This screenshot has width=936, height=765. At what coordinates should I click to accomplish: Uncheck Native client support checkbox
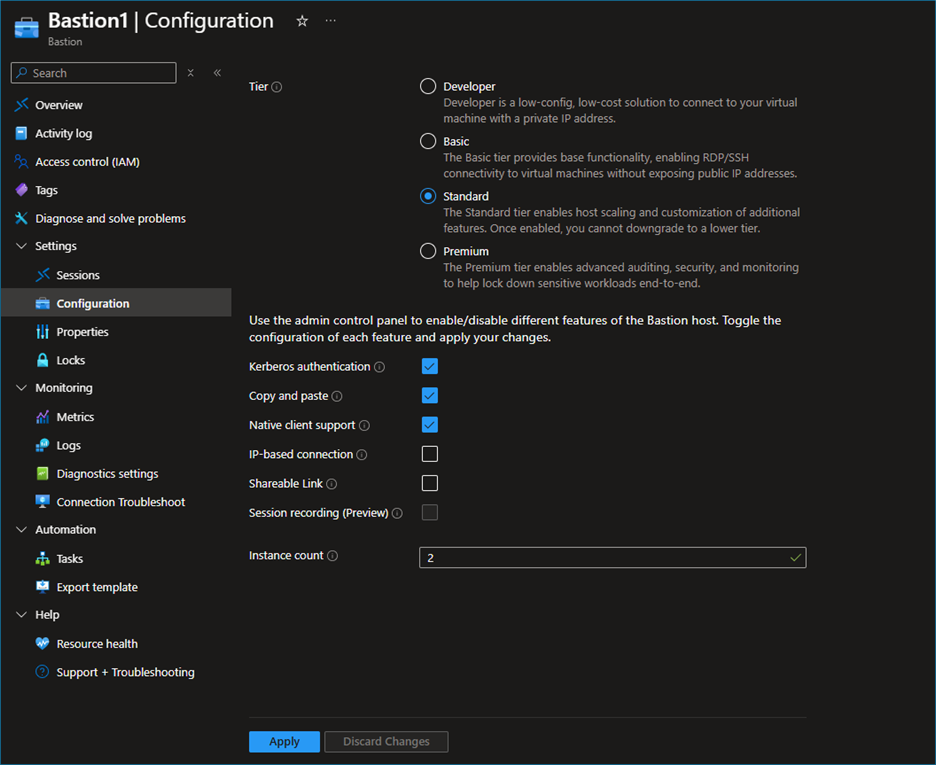click(x=430, y=425)
